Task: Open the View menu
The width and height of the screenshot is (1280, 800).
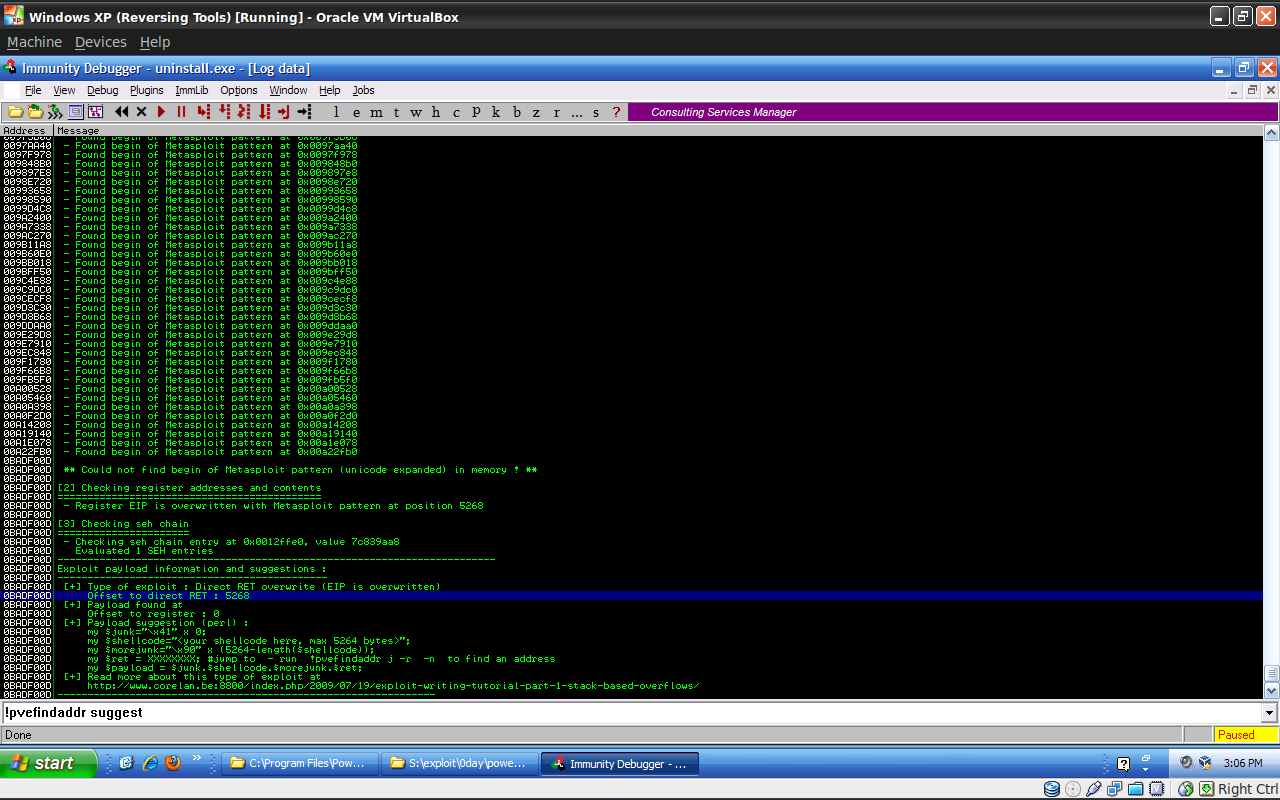Action: pos(64,90)
